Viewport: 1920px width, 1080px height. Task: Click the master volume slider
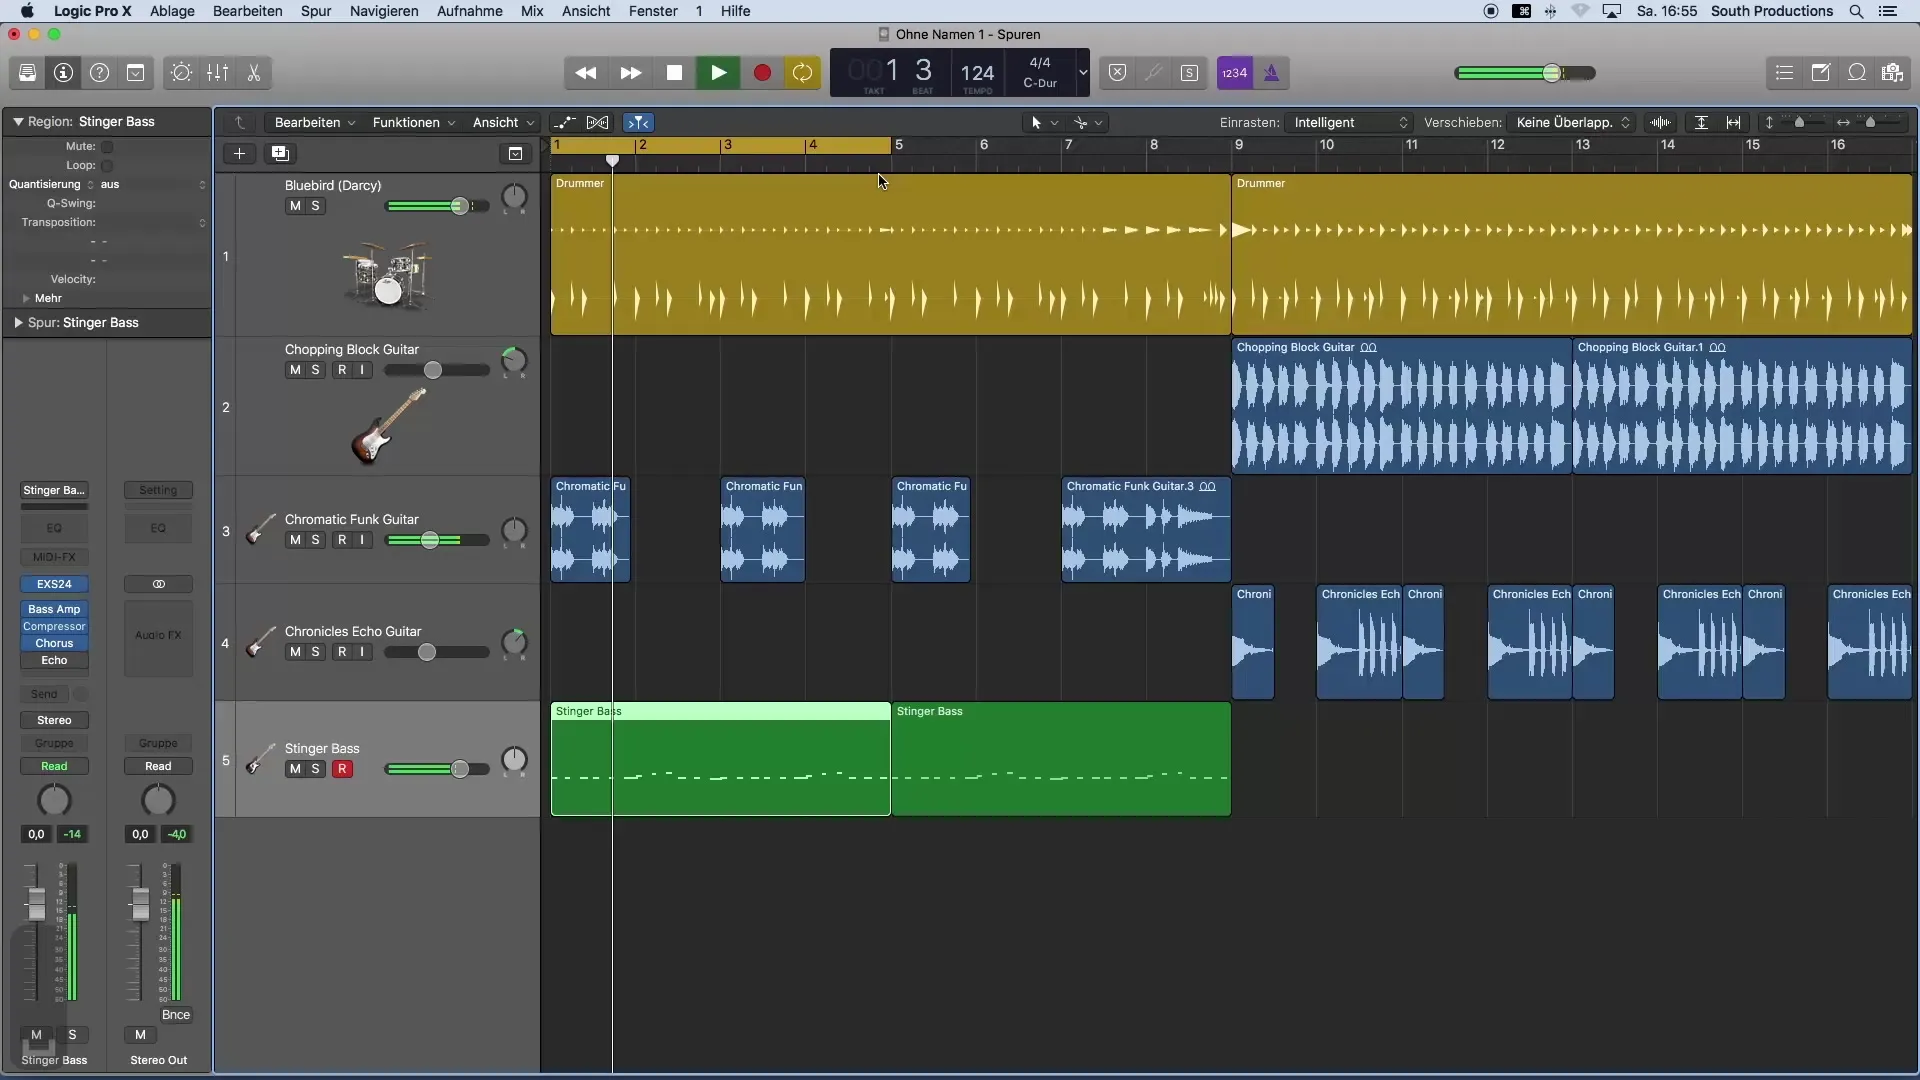pos(1525,73)
